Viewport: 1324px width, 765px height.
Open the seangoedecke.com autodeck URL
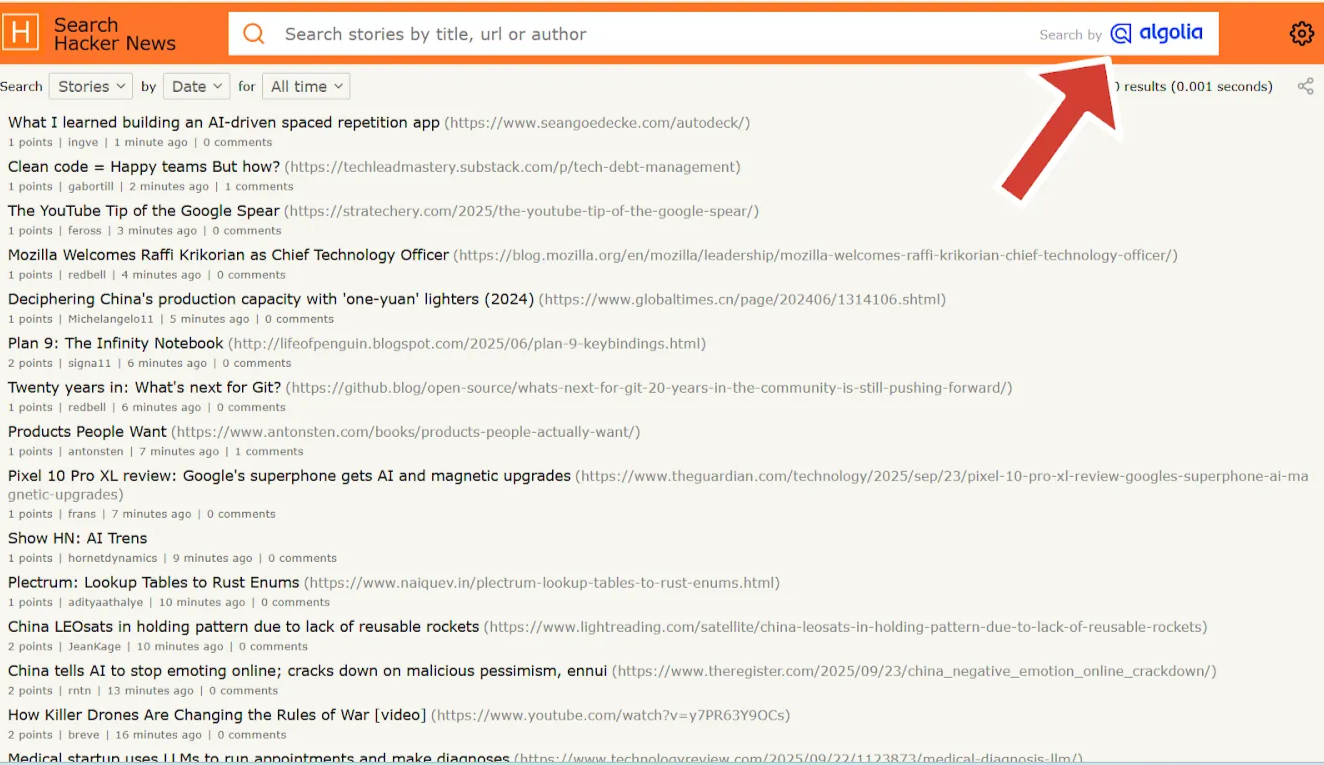pyautogui.click(x=597, y=123)
